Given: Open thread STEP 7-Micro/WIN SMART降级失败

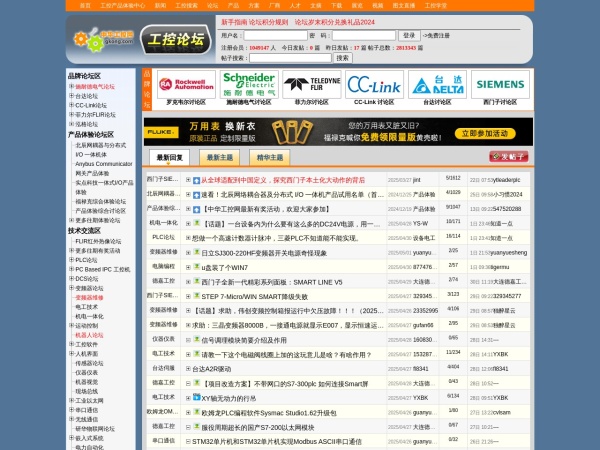Looking at the screenshot, I should 254,297.
